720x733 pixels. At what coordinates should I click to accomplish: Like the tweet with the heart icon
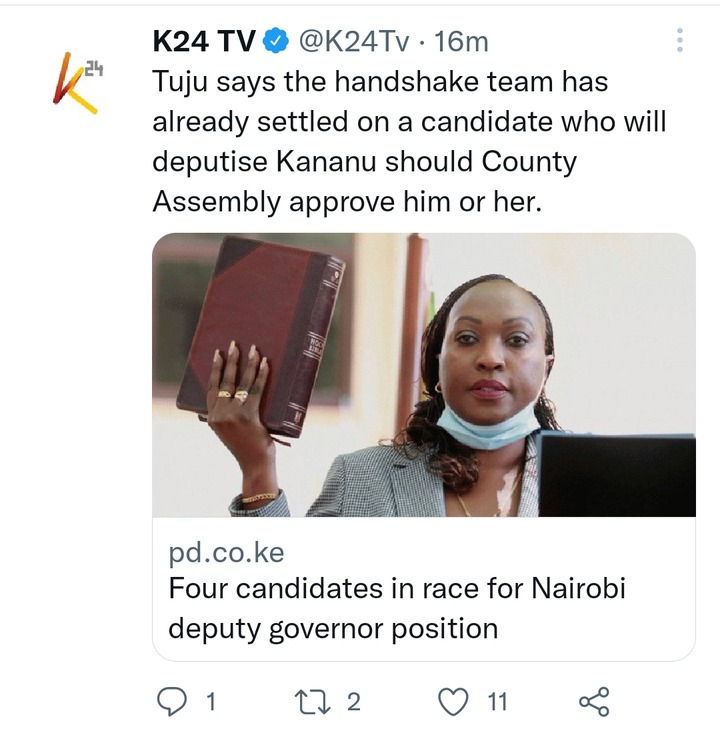pyautogui.click(x=453, y=702)
